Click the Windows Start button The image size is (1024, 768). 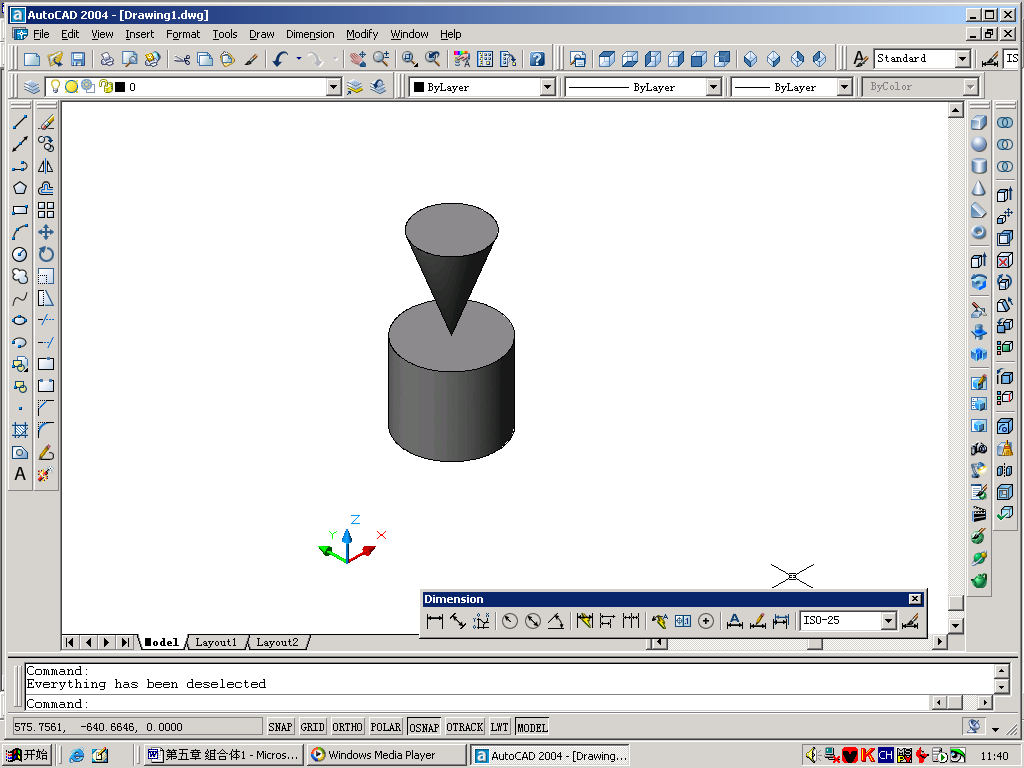pyautogui.click(x=28, y=755)
